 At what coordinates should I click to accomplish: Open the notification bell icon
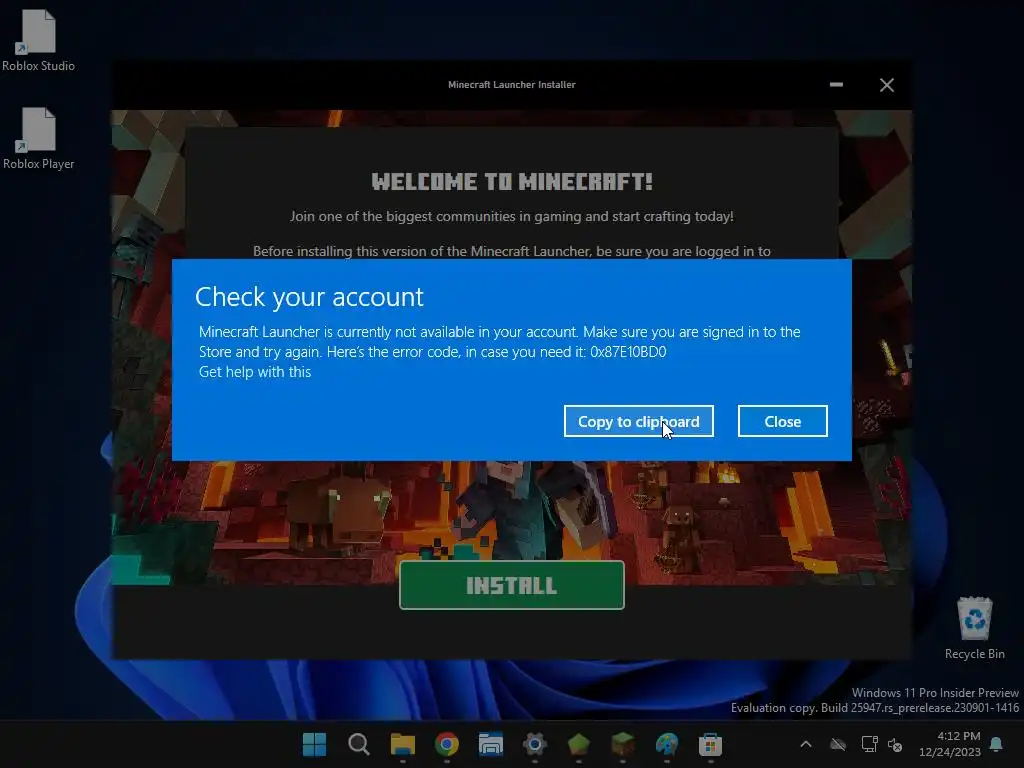[996, 744]
